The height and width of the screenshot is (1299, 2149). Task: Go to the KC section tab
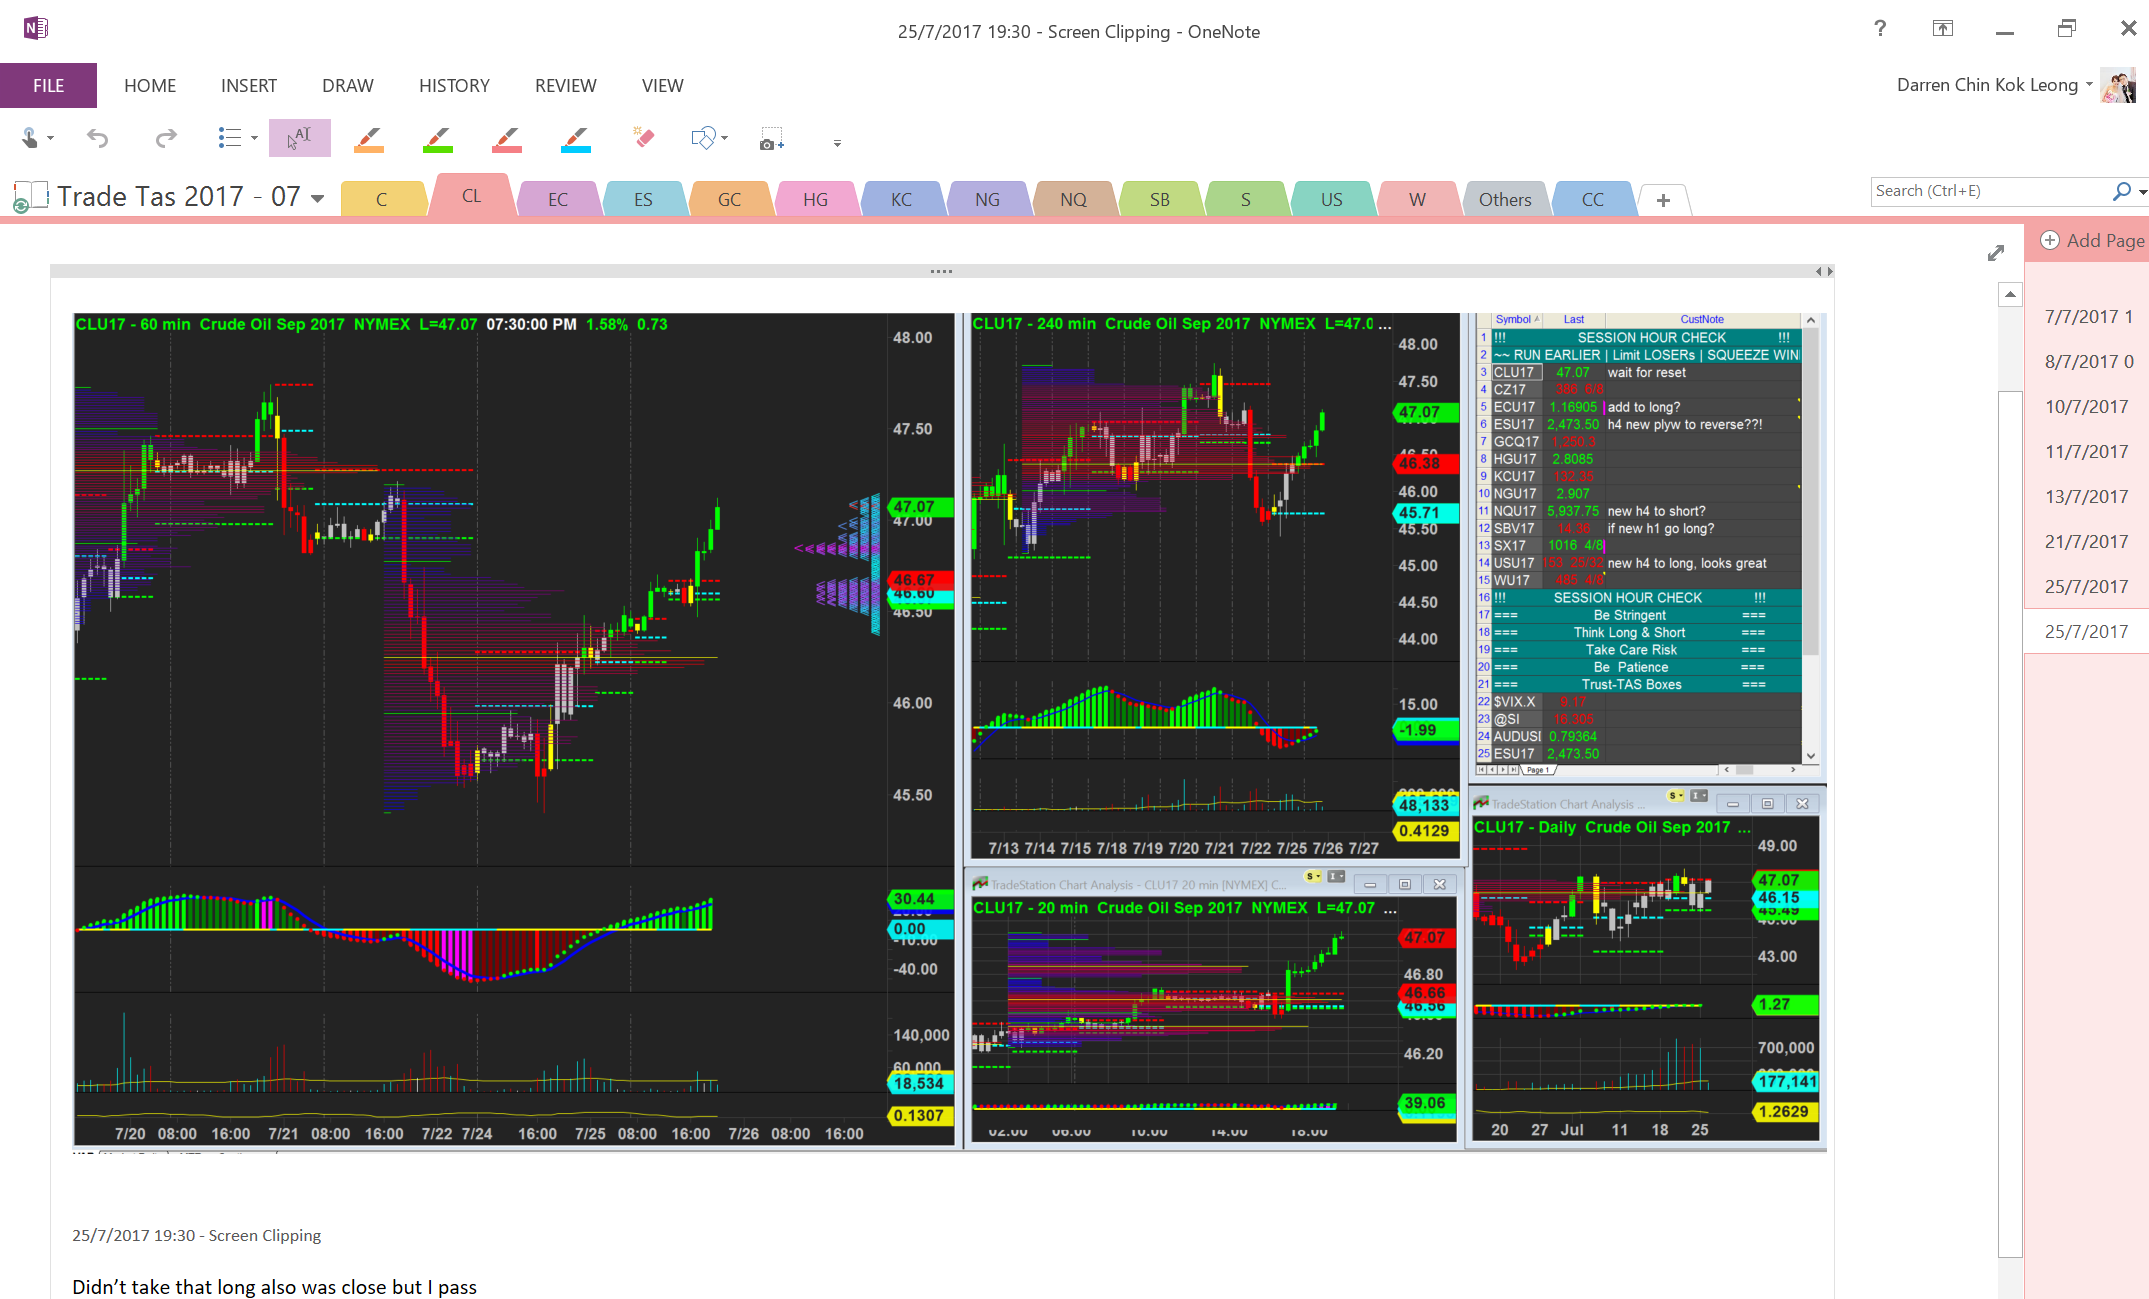902,199
